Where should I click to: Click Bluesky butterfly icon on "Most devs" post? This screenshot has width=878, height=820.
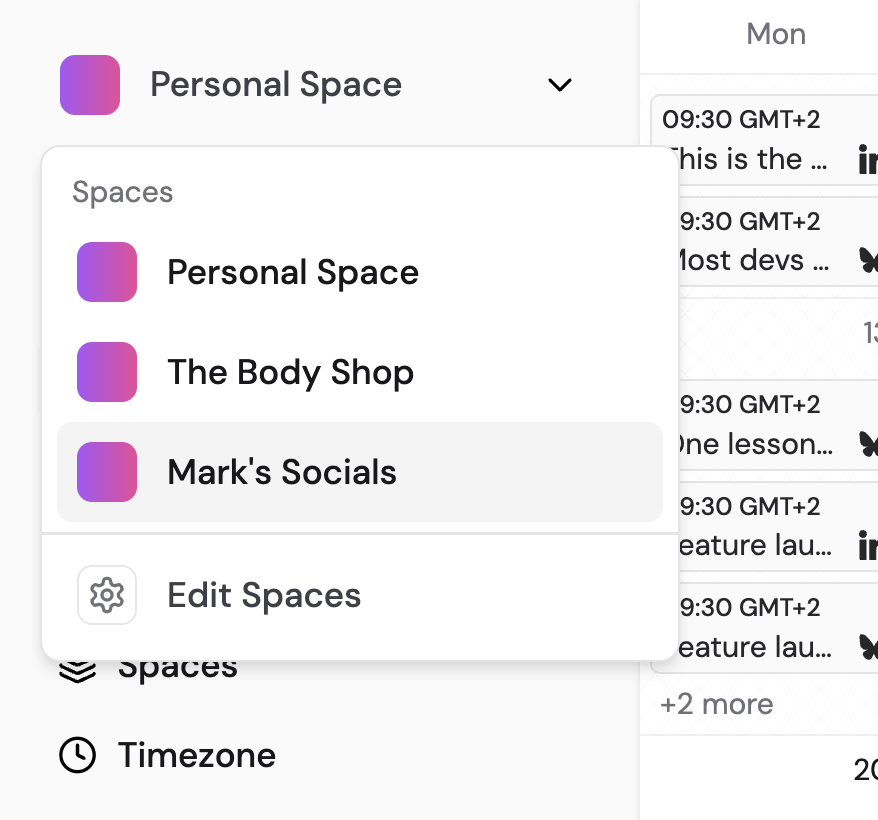867,260
